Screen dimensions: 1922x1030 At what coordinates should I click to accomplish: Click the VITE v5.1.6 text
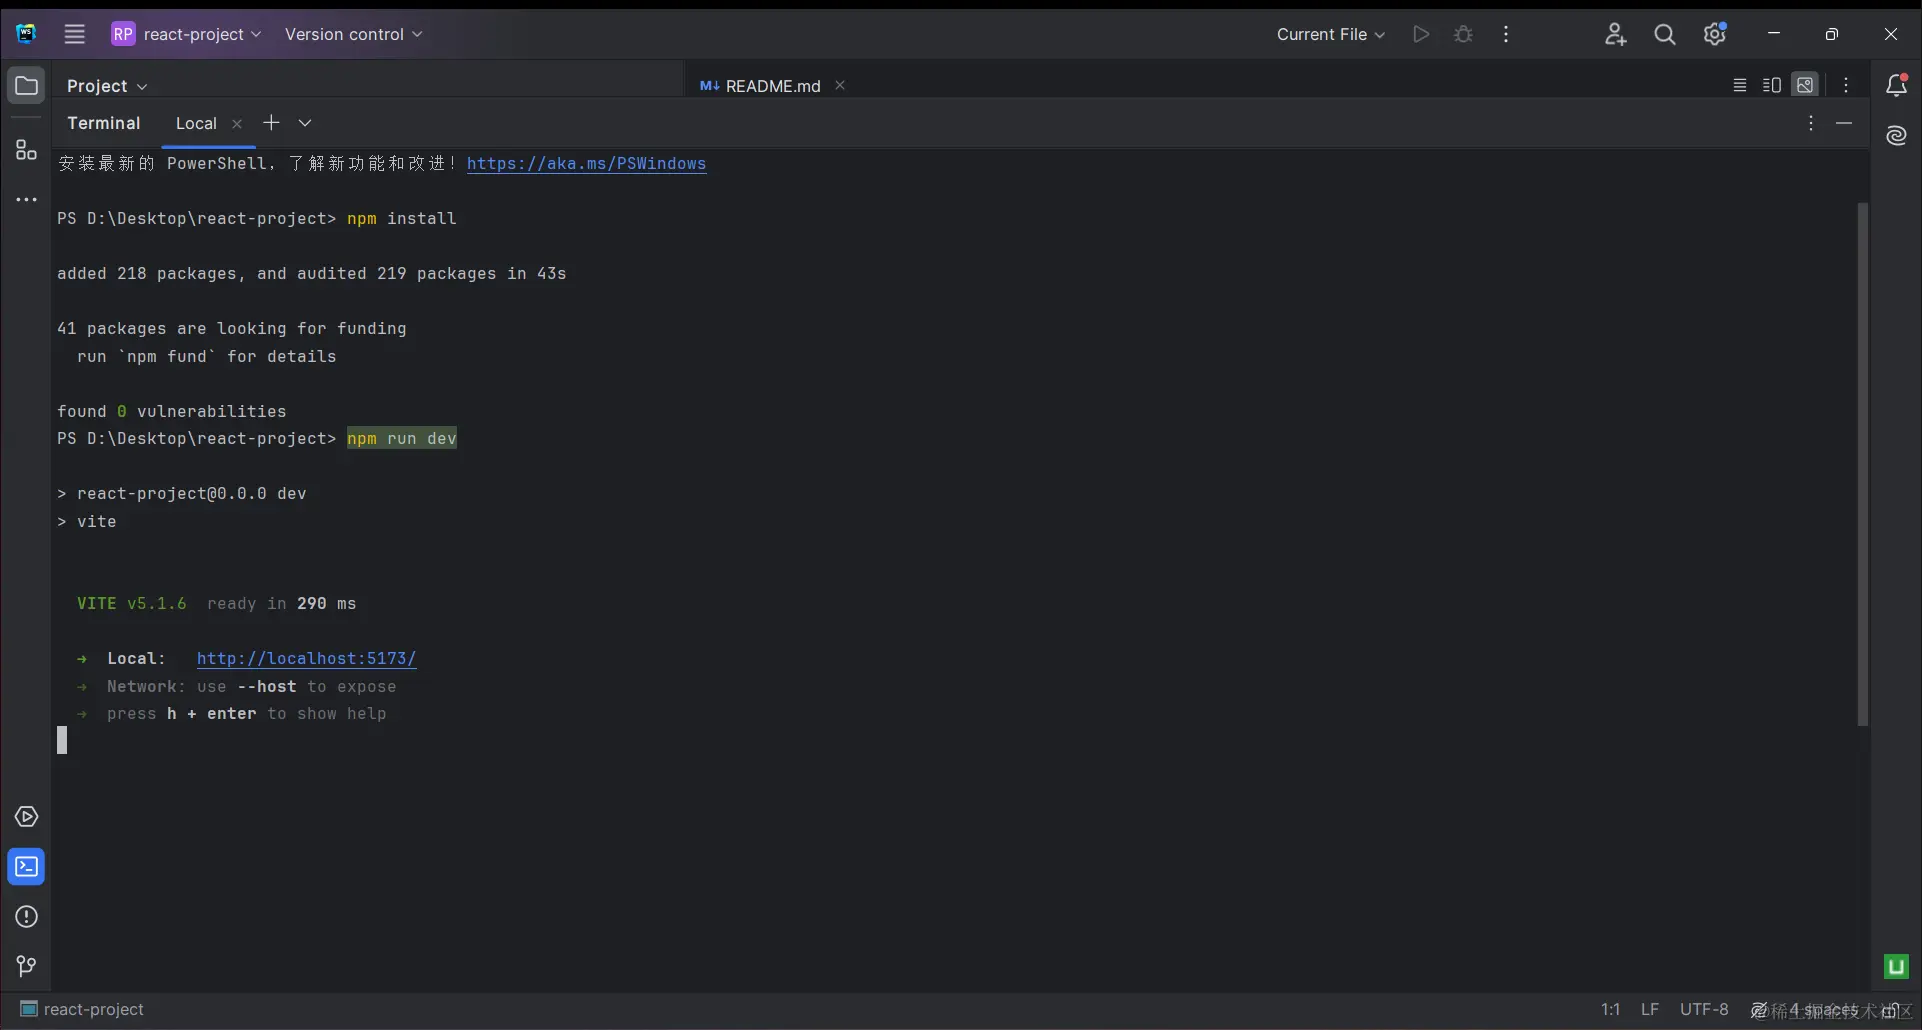tap(132, 604)
